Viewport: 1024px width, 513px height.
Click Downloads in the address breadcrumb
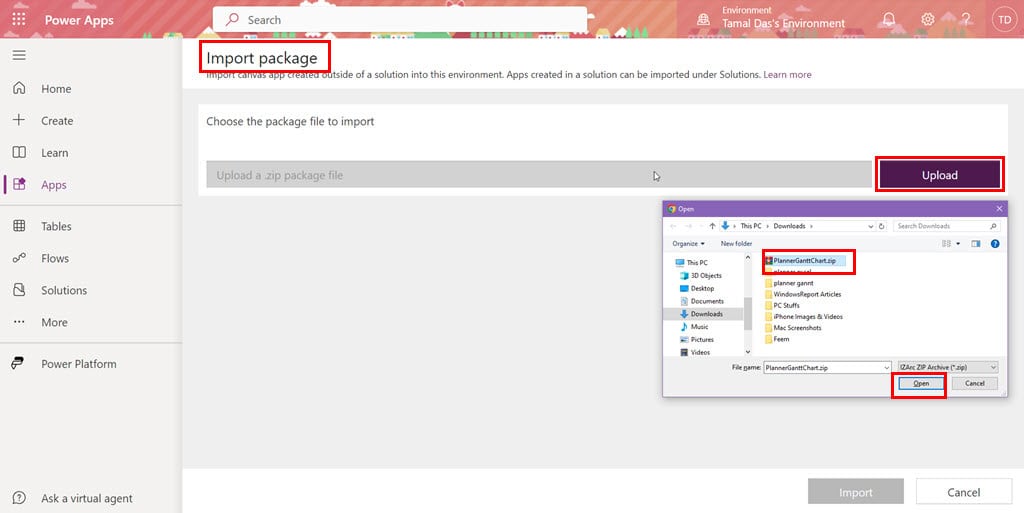point(789,226)
